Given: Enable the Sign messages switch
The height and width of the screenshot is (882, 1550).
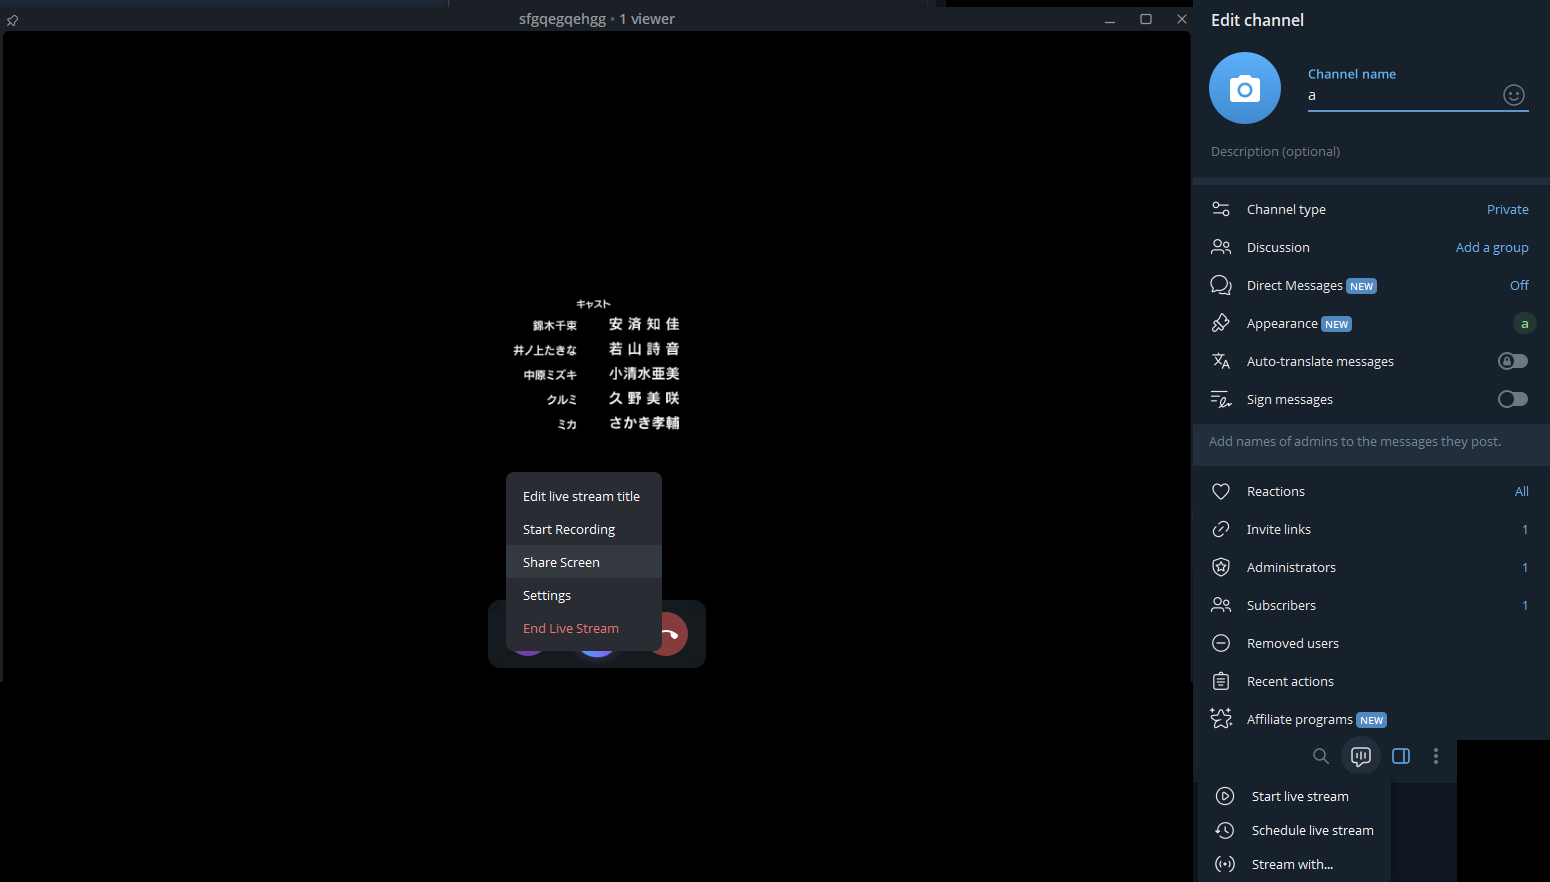Looking at the screenshot, I should coord(1512,399).
